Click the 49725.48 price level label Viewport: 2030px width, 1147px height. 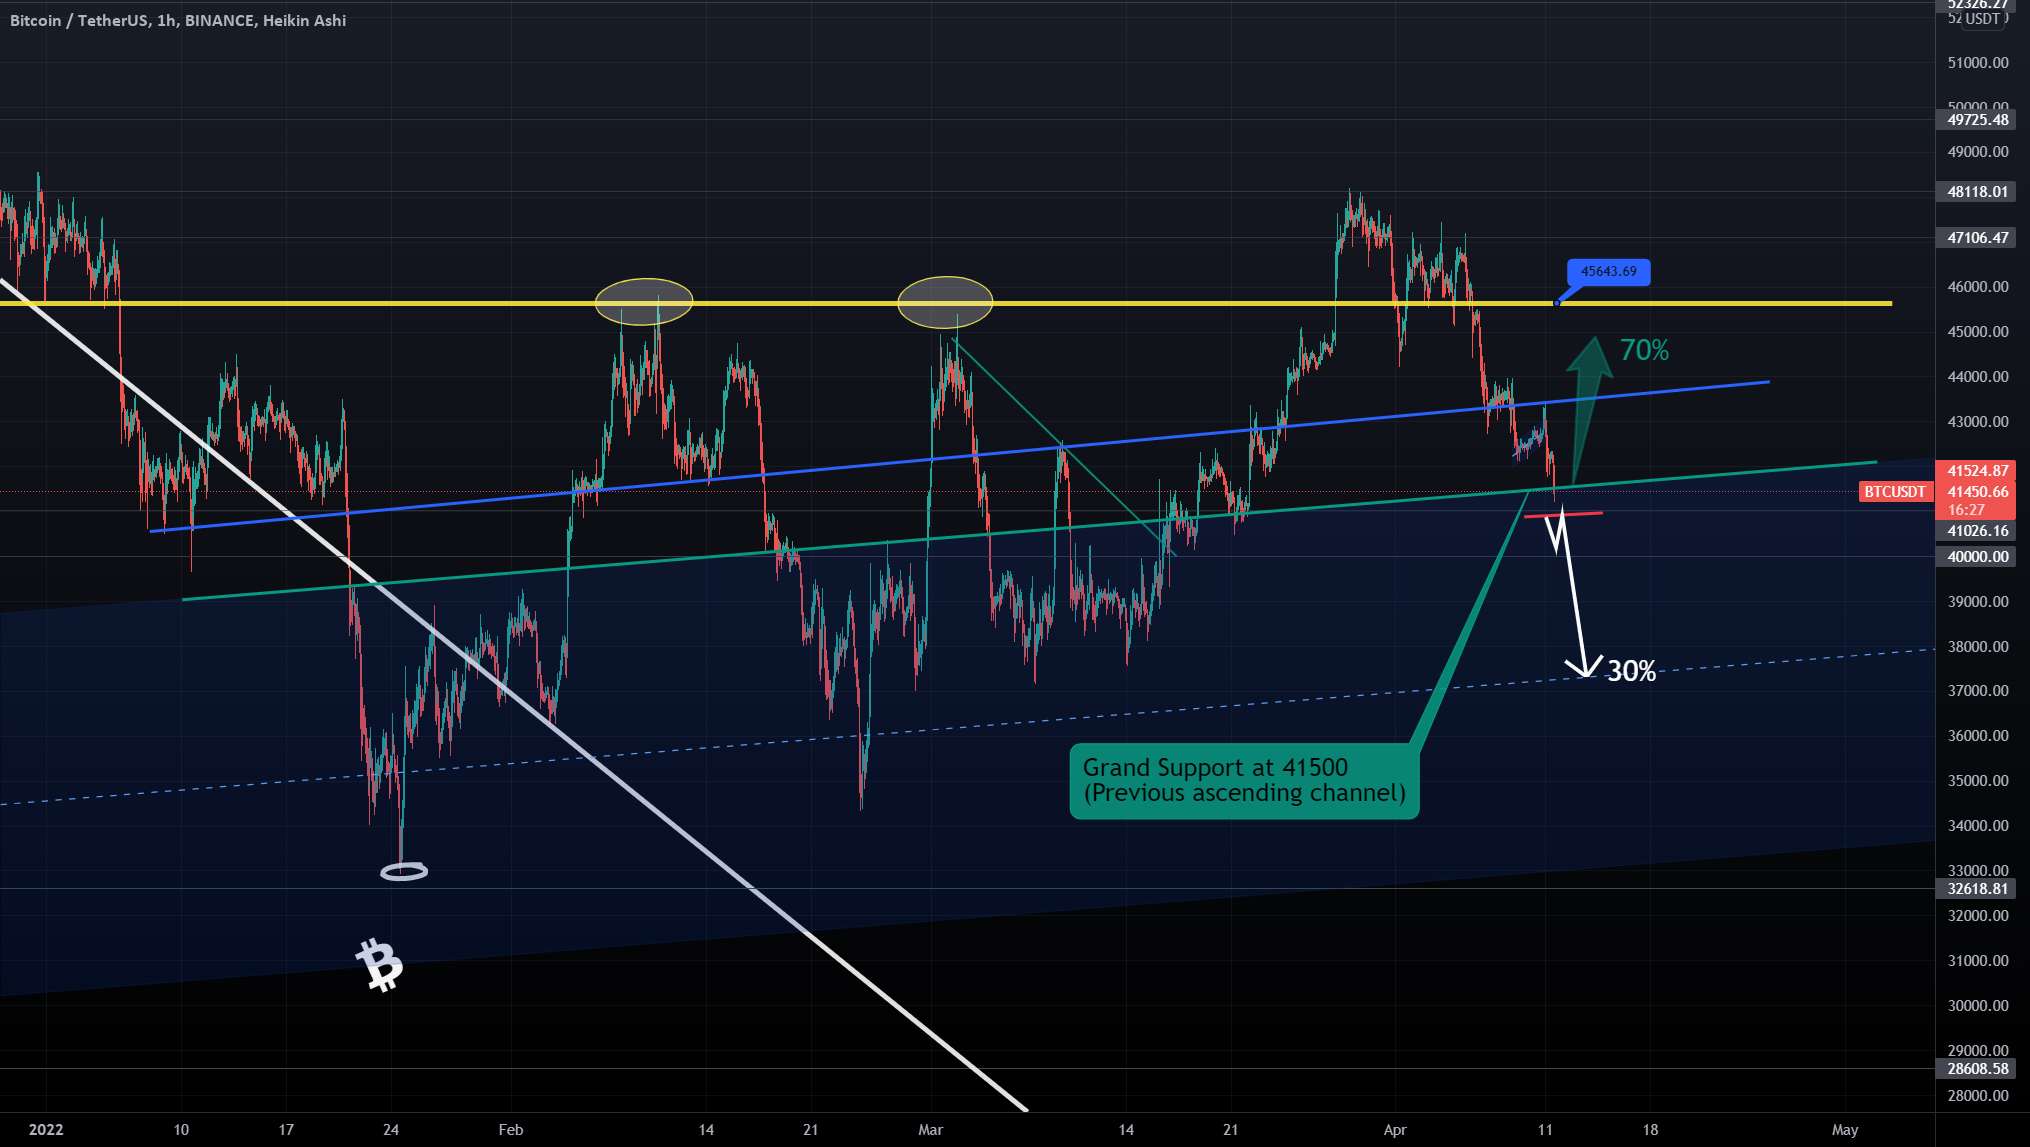1978,119
